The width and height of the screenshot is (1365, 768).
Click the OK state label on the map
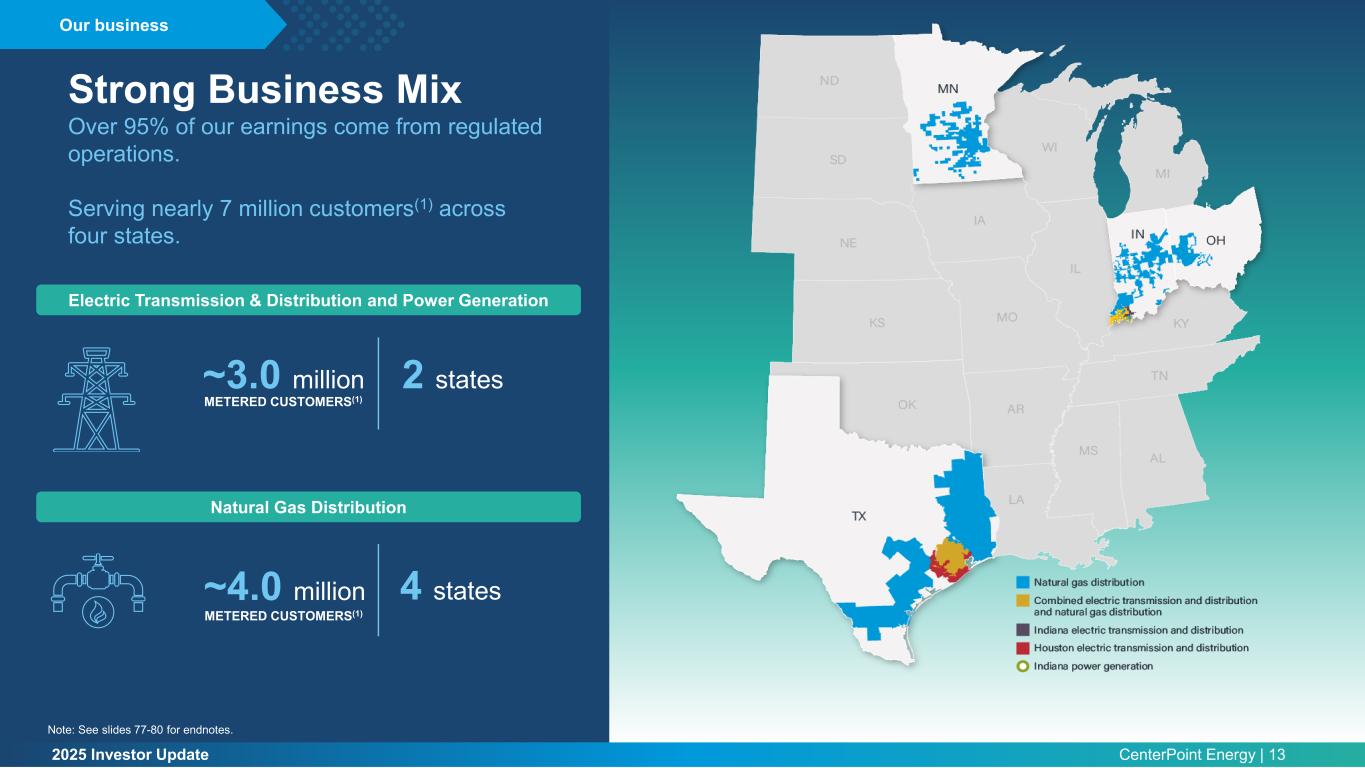click(907, 405)
